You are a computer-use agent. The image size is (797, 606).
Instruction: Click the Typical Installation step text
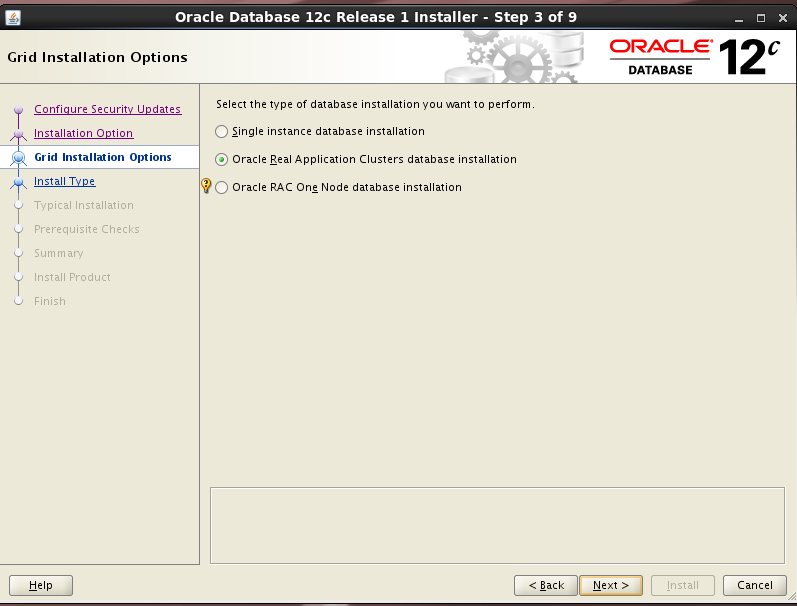[84, 205]
